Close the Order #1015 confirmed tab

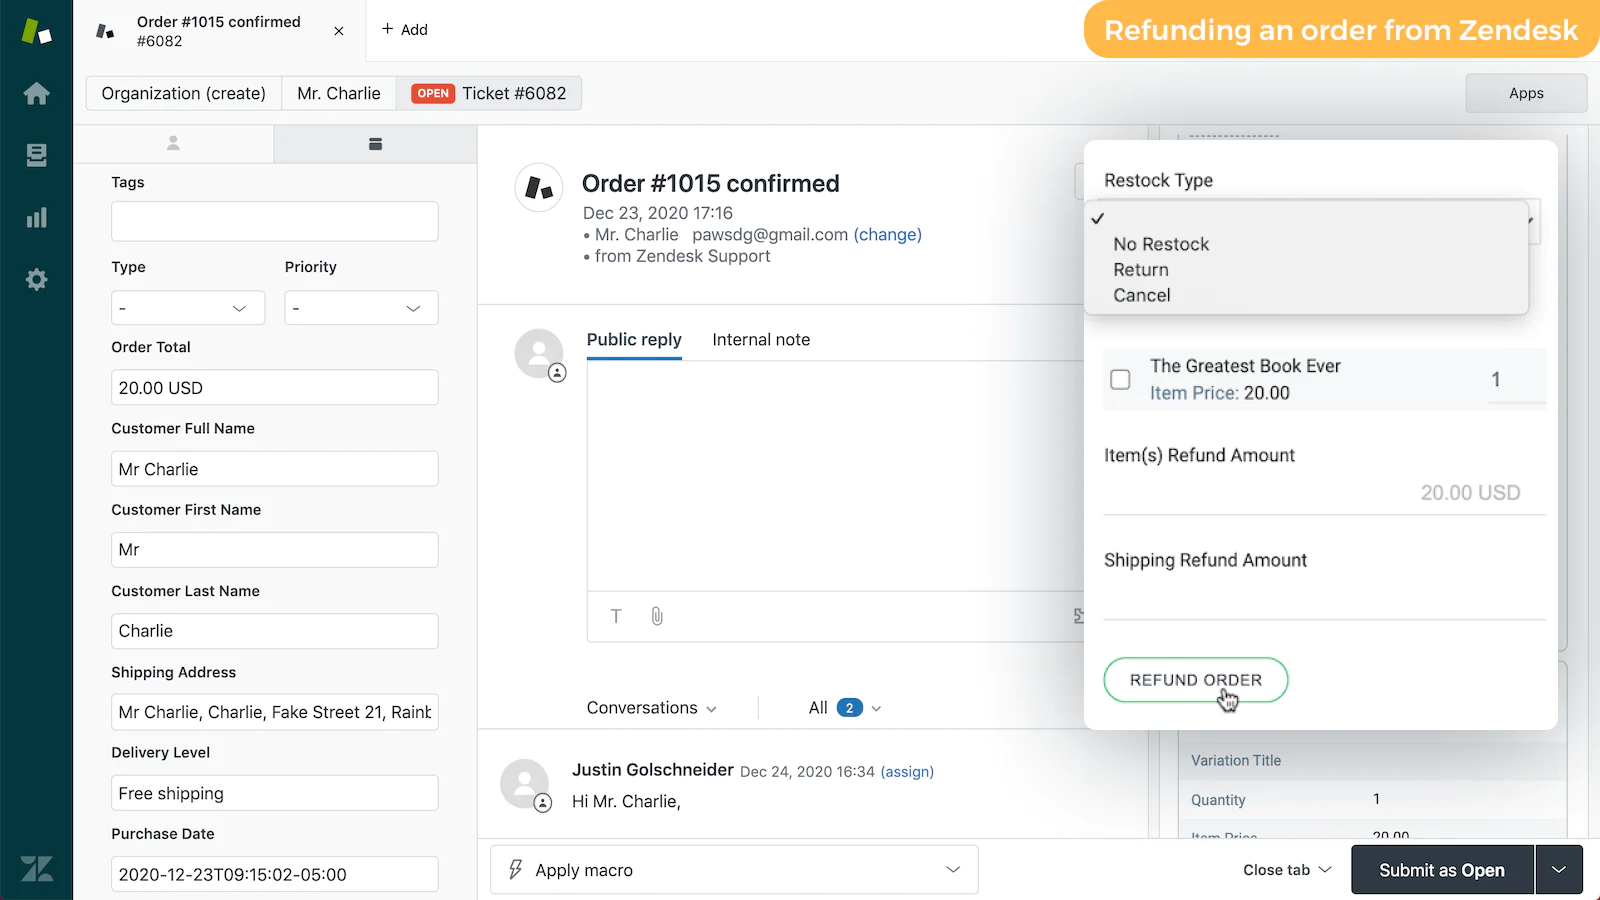pyautogui.click(x=339, y=31)
